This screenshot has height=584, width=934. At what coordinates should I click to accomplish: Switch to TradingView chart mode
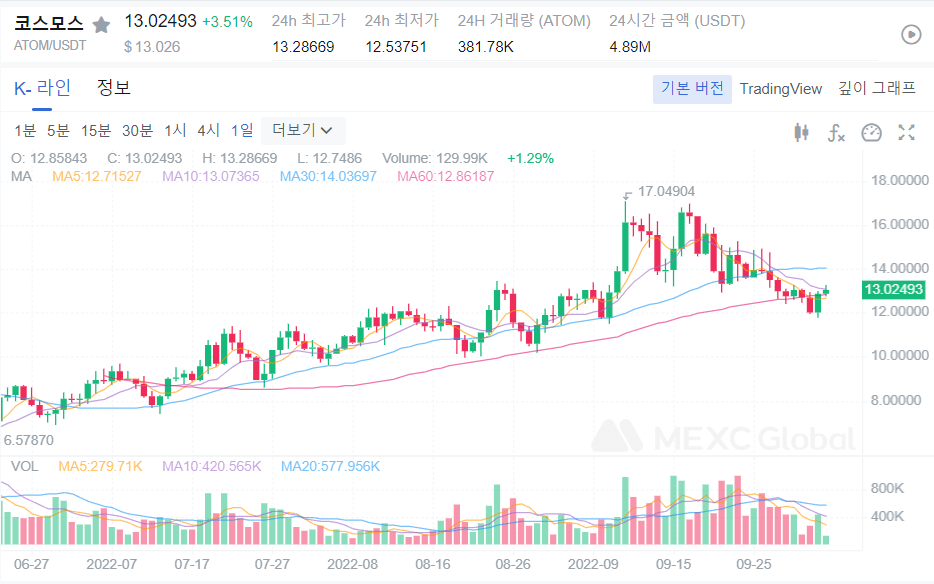[x=780, y=89]
